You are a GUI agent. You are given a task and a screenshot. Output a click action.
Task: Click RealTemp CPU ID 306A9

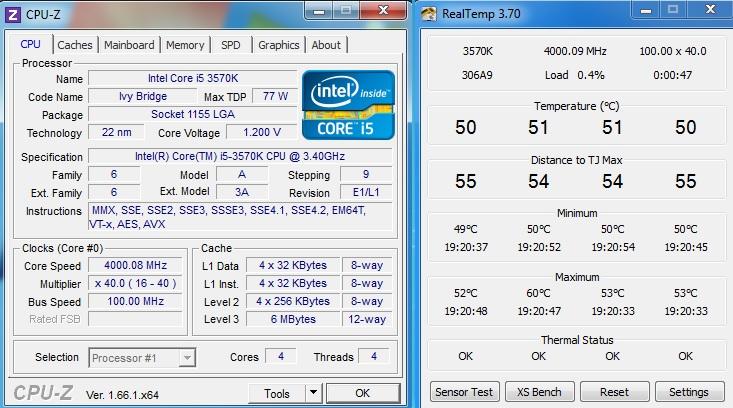tap(477, 75)
